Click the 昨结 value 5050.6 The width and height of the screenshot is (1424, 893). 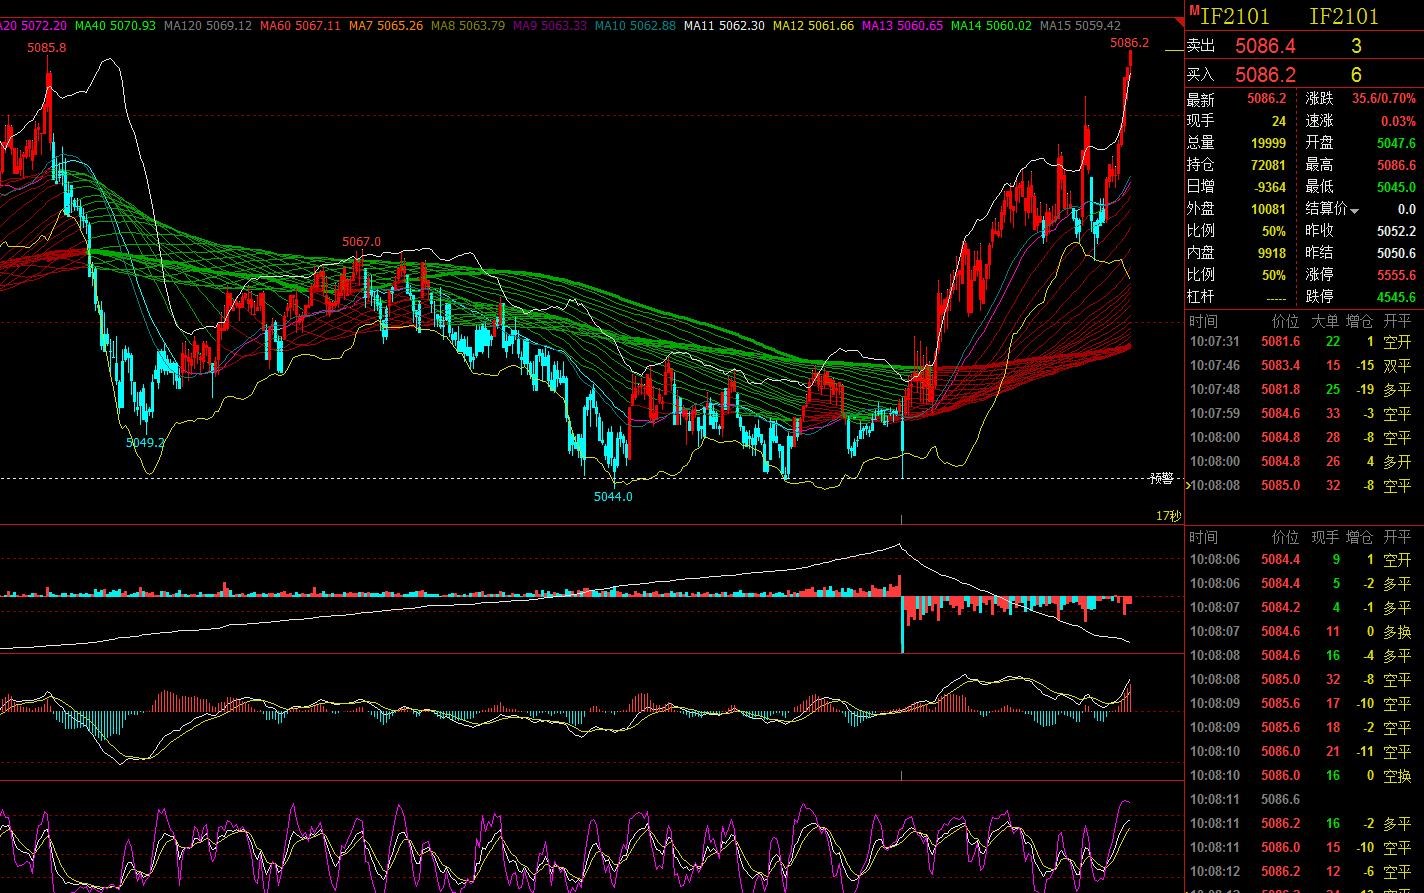coord(1396,253)
